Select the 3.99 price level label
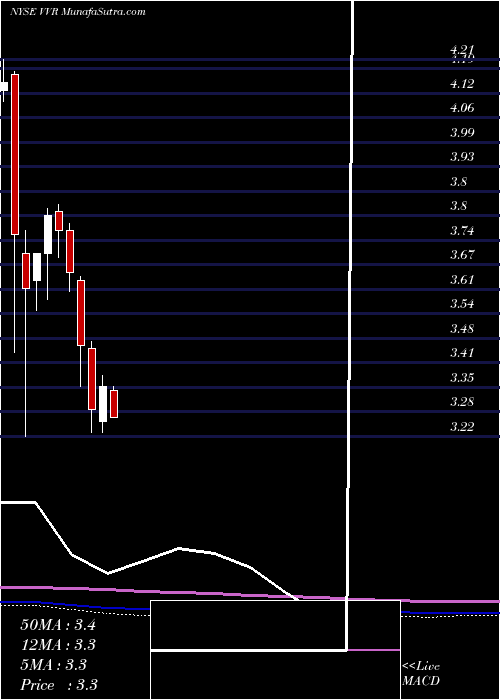Screen dimensions: 500x700 coord(462,133)
